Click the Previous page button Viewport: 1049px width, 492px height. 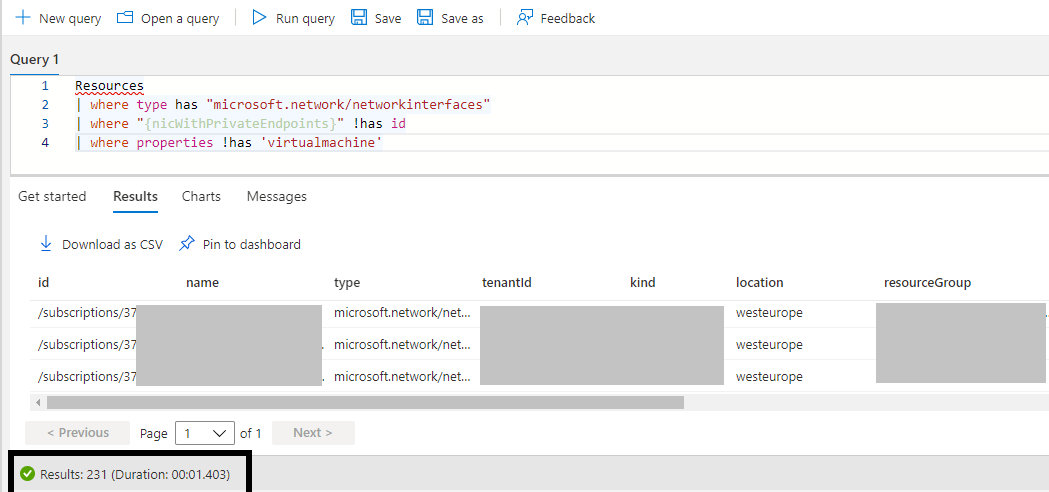coord(77,433)
